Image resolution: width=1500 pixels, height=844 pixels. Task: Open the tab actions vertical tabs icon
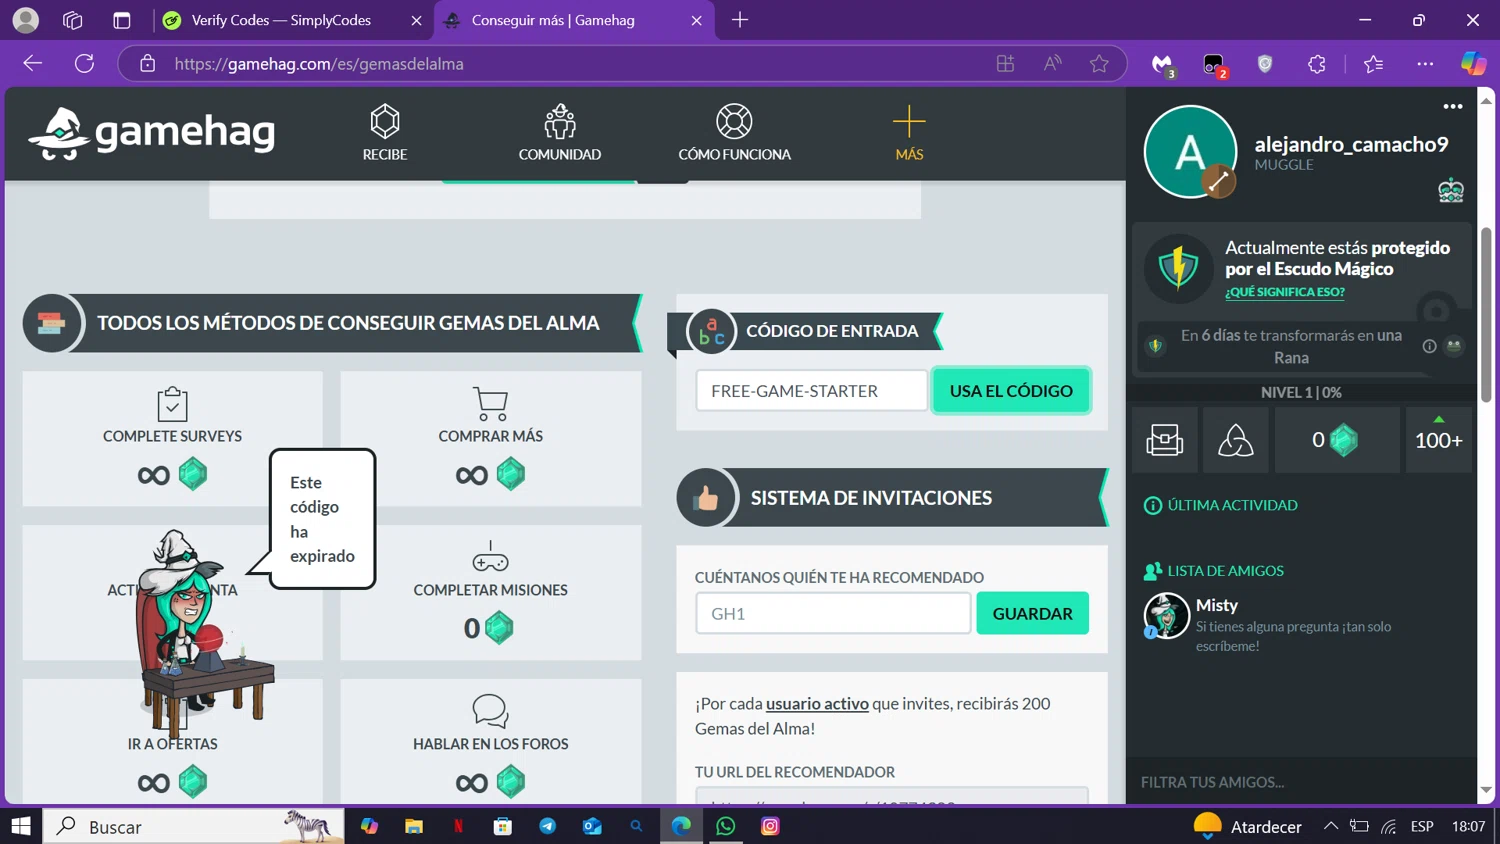coord(122,20)
